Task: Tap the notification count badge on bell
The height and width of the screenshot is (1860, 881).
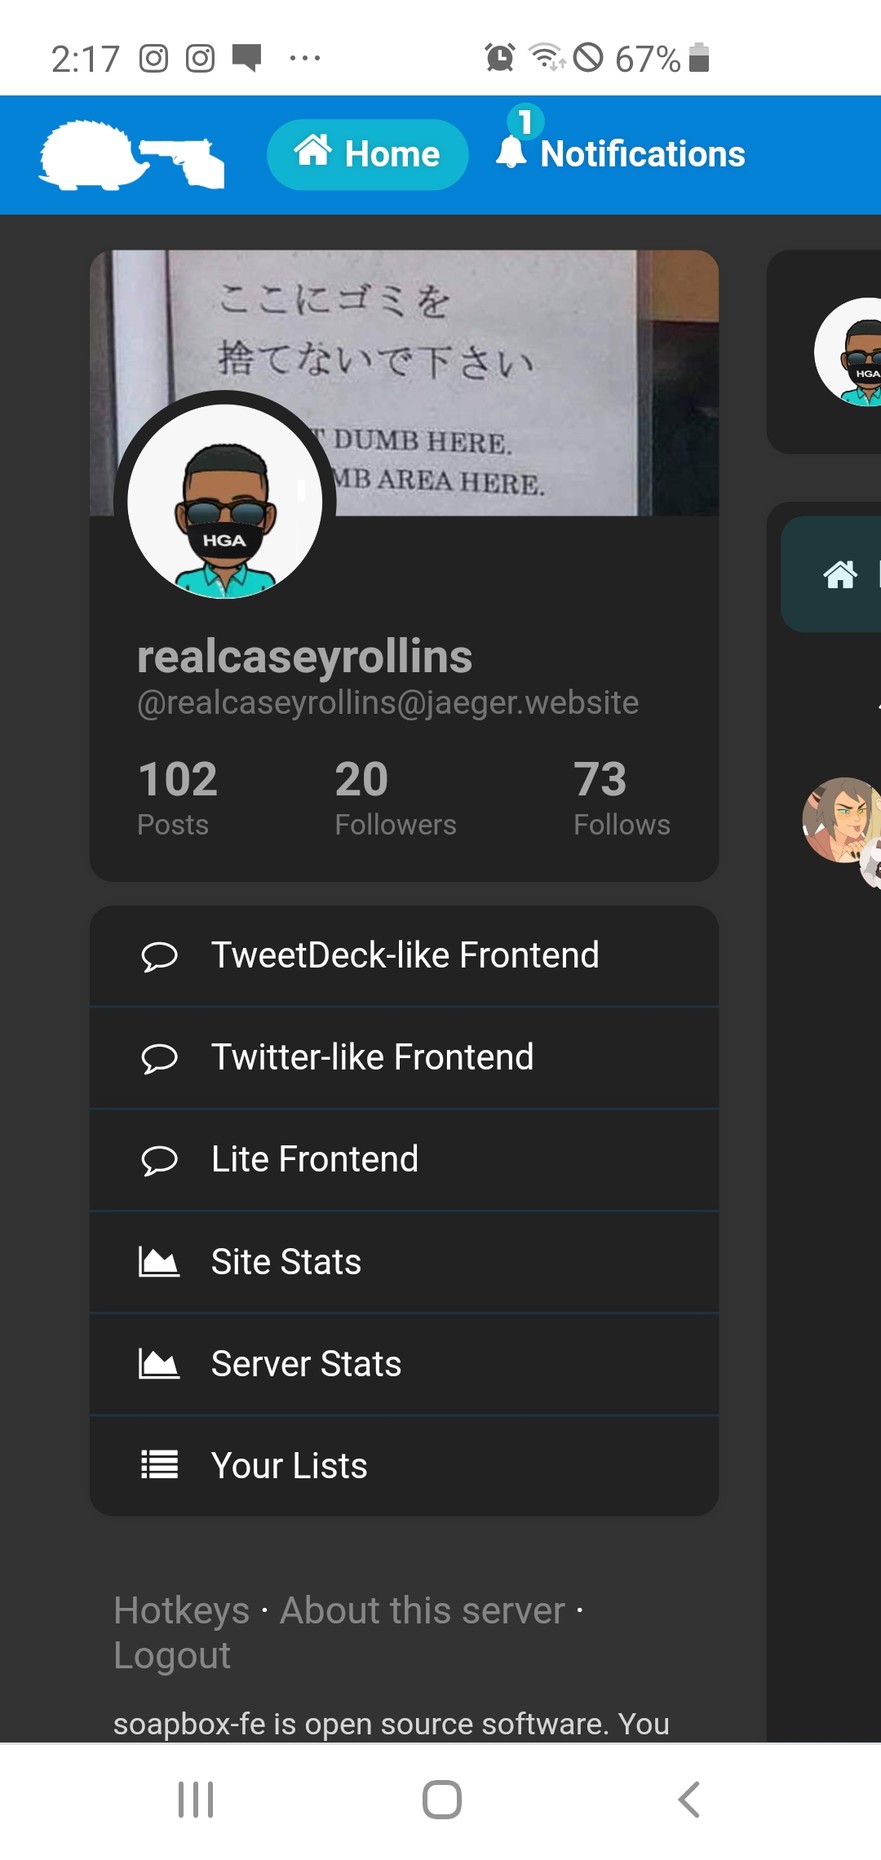Action: click(x=525, y=122)
